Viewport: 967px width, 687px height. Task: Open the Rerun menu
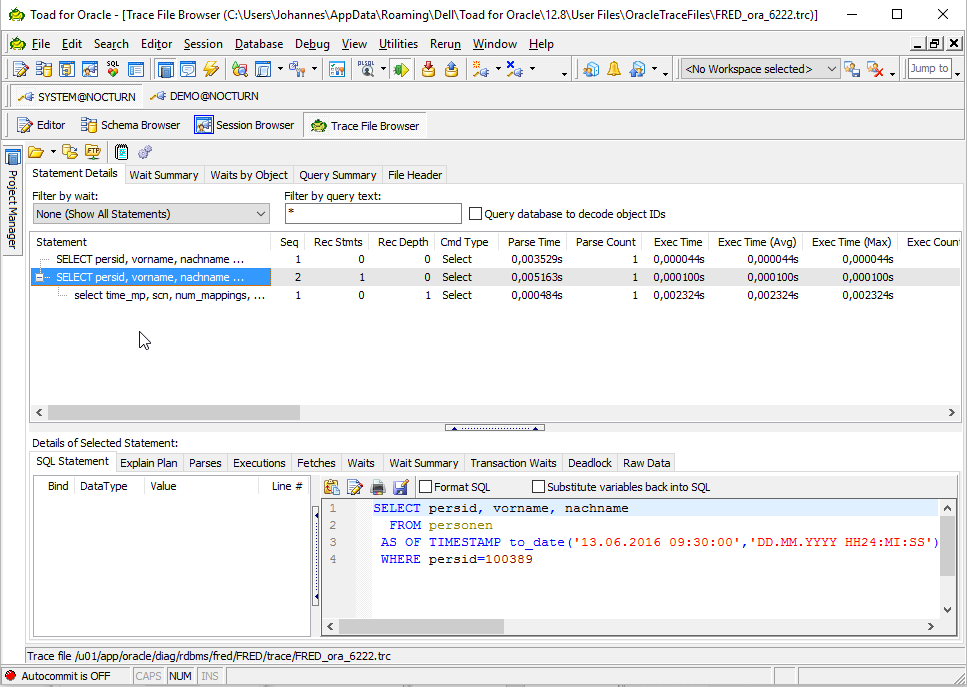[445, 44]
